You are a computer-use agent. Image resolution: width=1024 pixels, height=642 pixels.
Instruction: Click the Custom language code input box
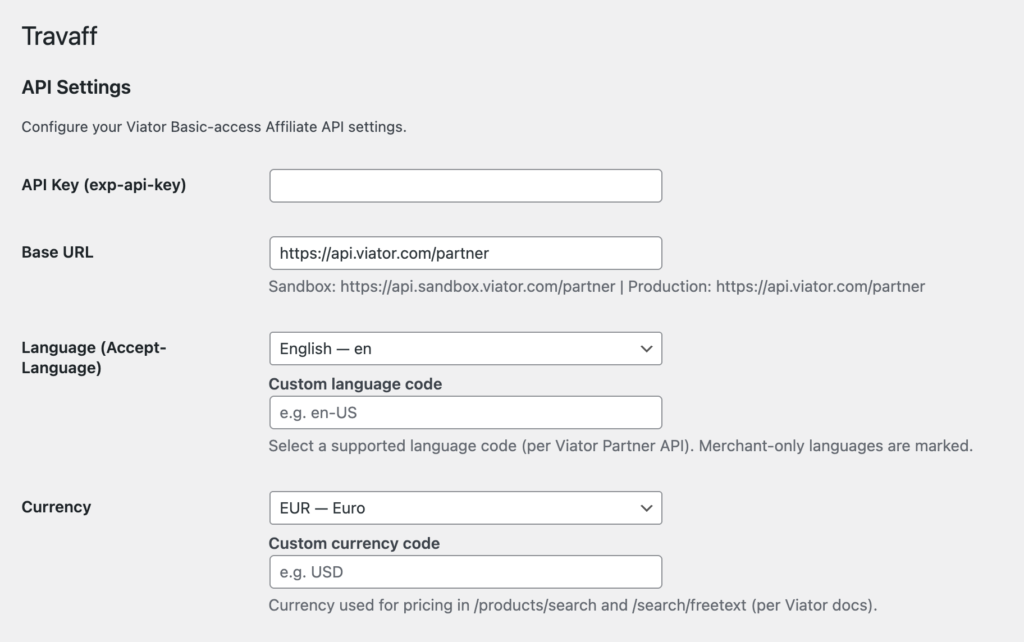465,412
